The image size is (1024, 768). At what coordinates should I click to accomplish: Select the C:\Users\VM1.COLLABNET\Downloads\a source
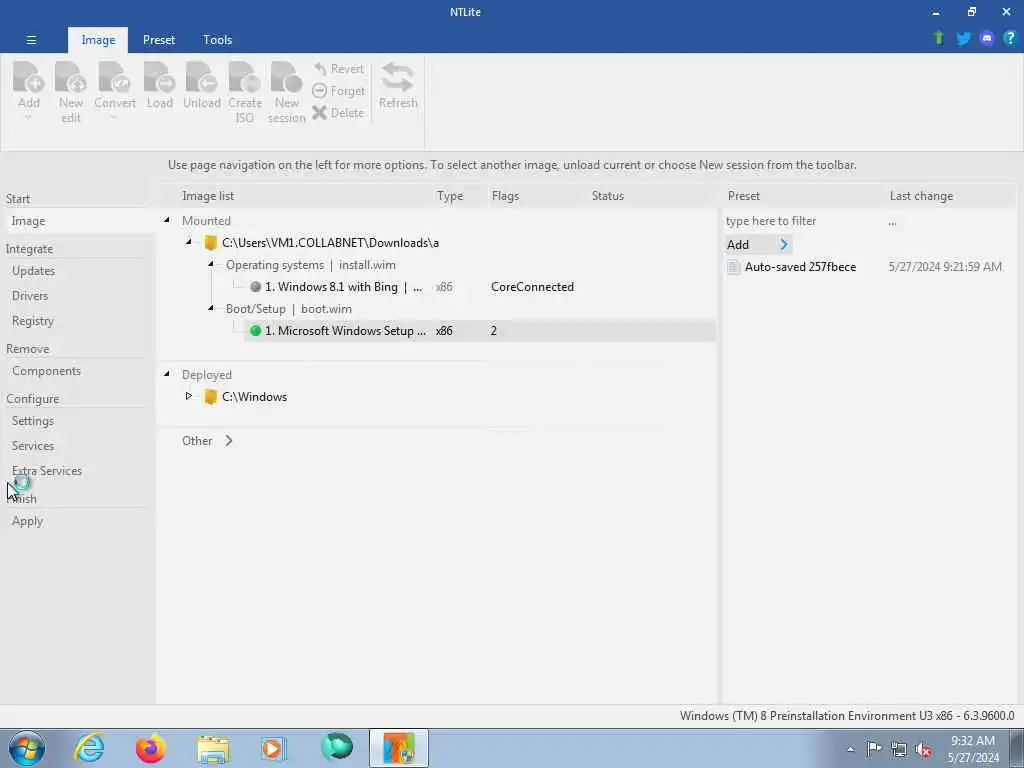tap(330, 243)
